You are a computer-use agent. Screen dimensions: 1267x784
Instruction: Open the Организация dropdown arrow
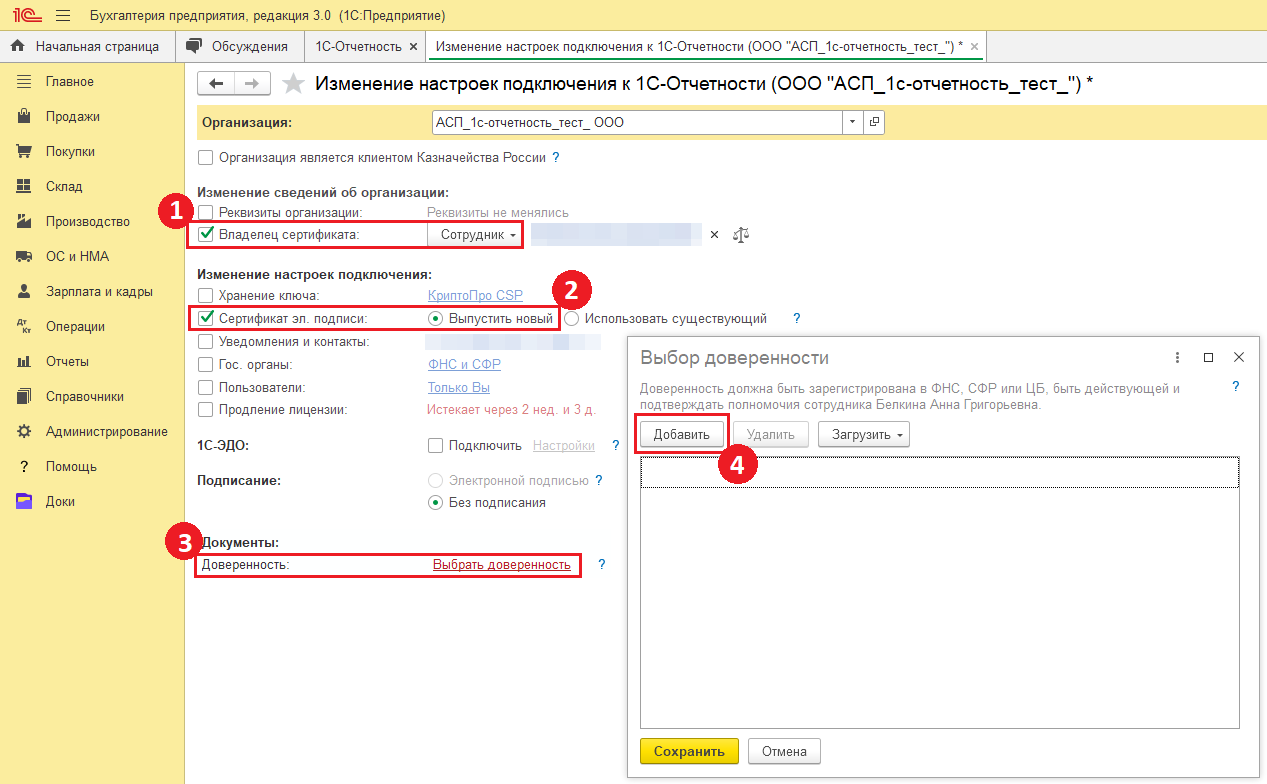coord(853,122)
